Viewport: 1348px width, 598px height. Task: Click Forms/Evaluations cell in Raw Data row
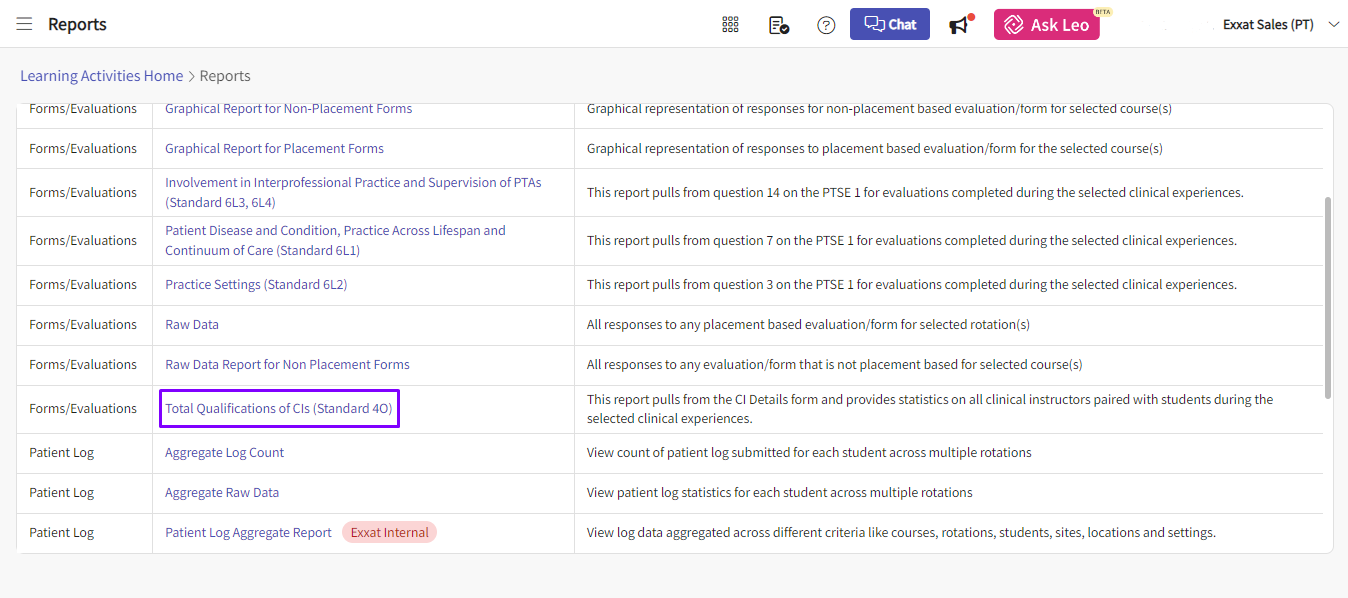[x=84, y=324]
